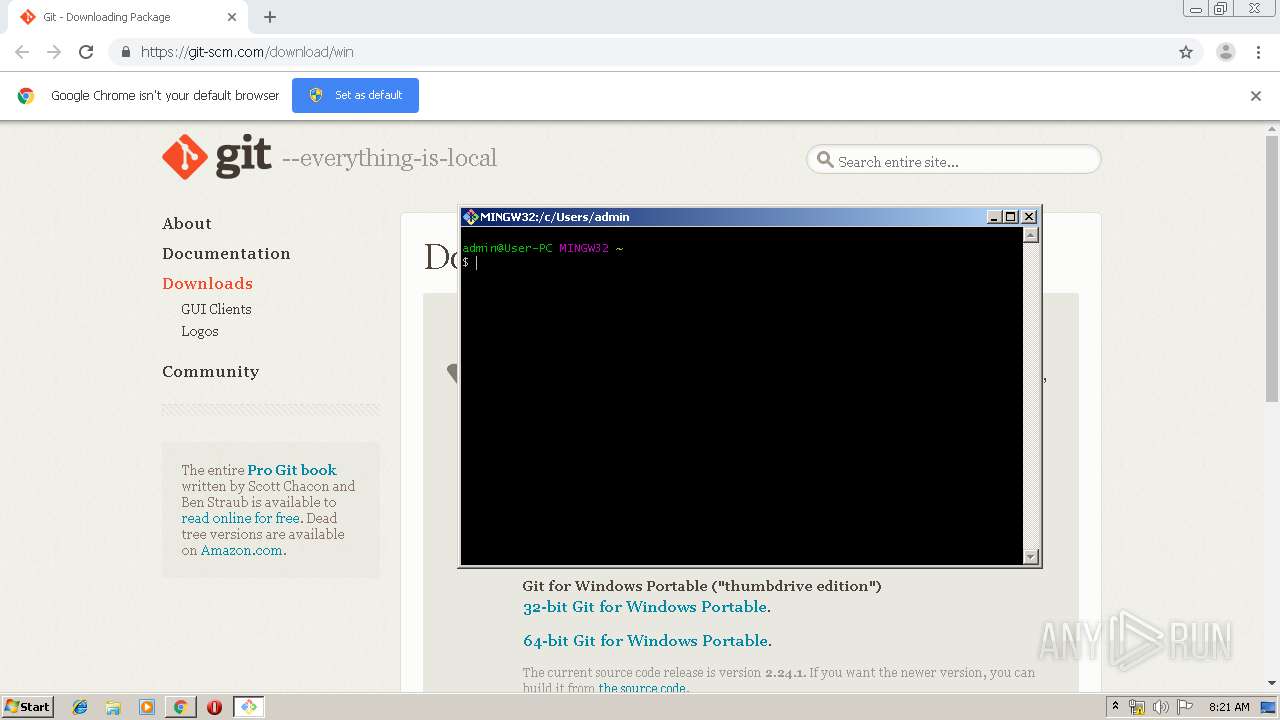This screenshot has width=1280, height=720.
Task: Open the Opera taskbar icon
Action: coord(214,707)
